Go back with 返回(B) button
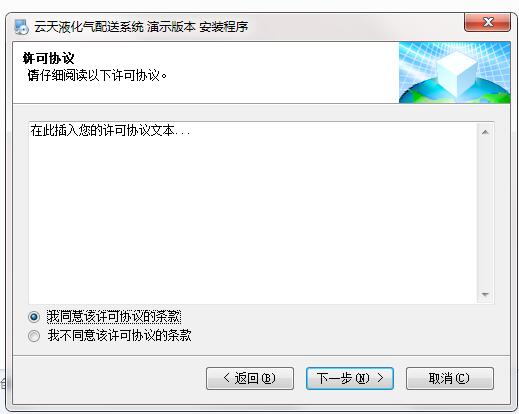 pos(250,378)
